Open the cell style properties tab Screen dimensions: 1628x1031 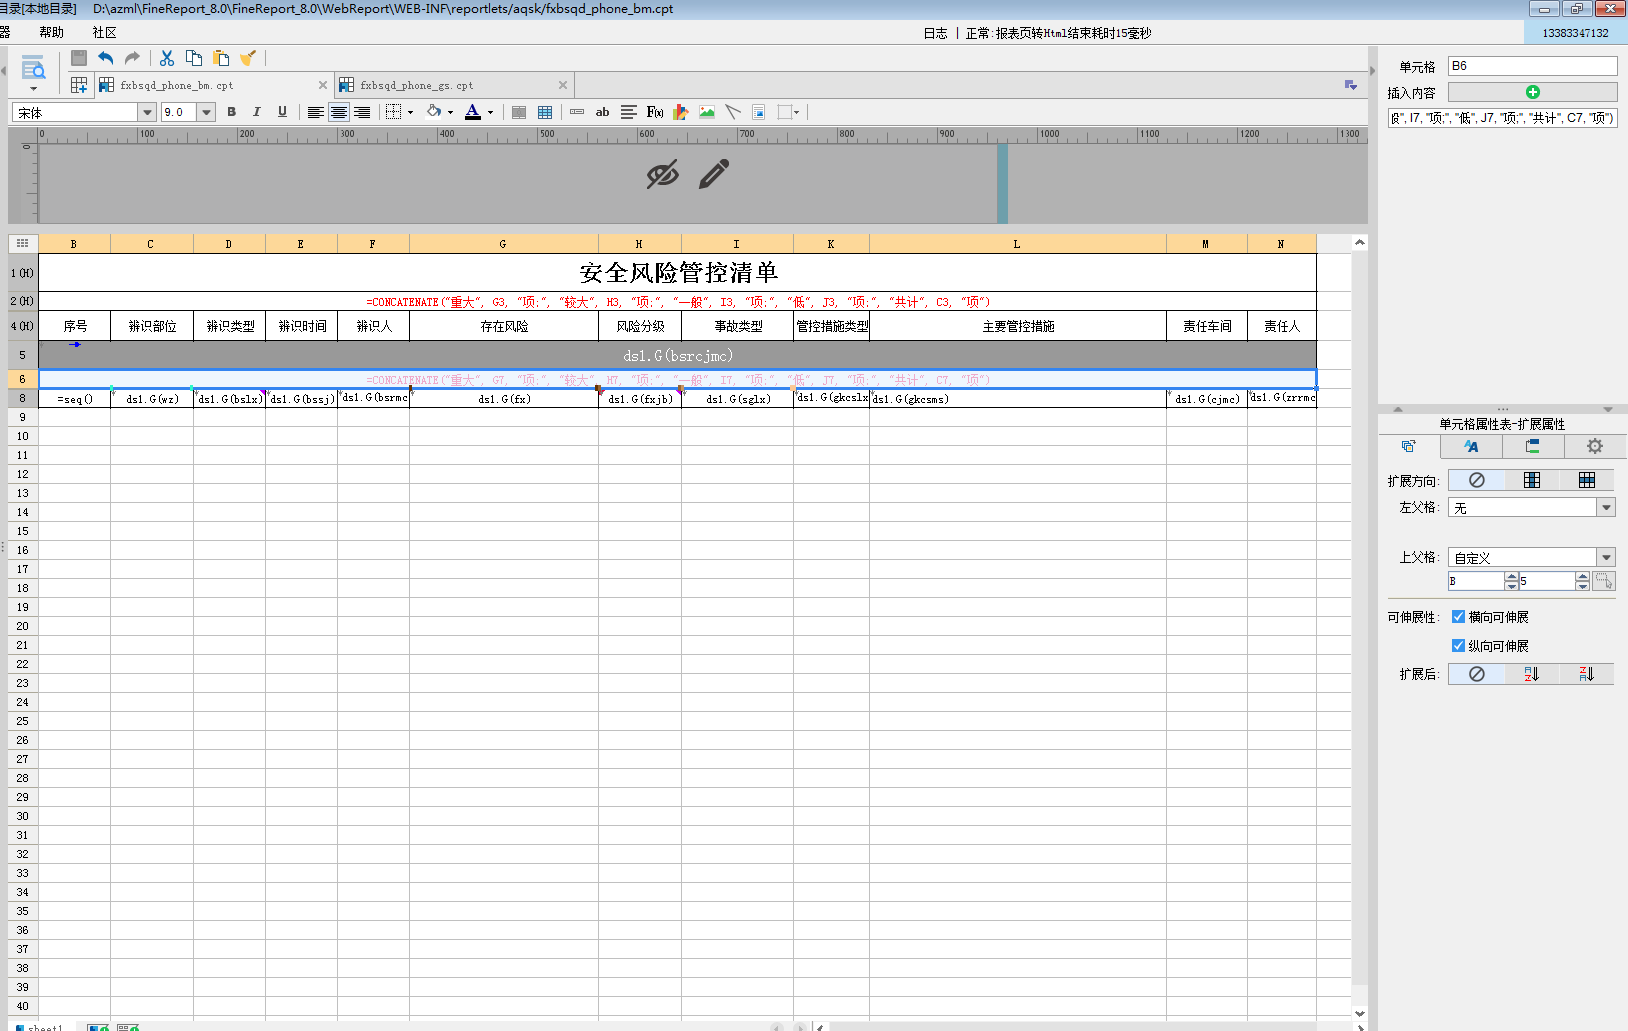coord(1471,446)
